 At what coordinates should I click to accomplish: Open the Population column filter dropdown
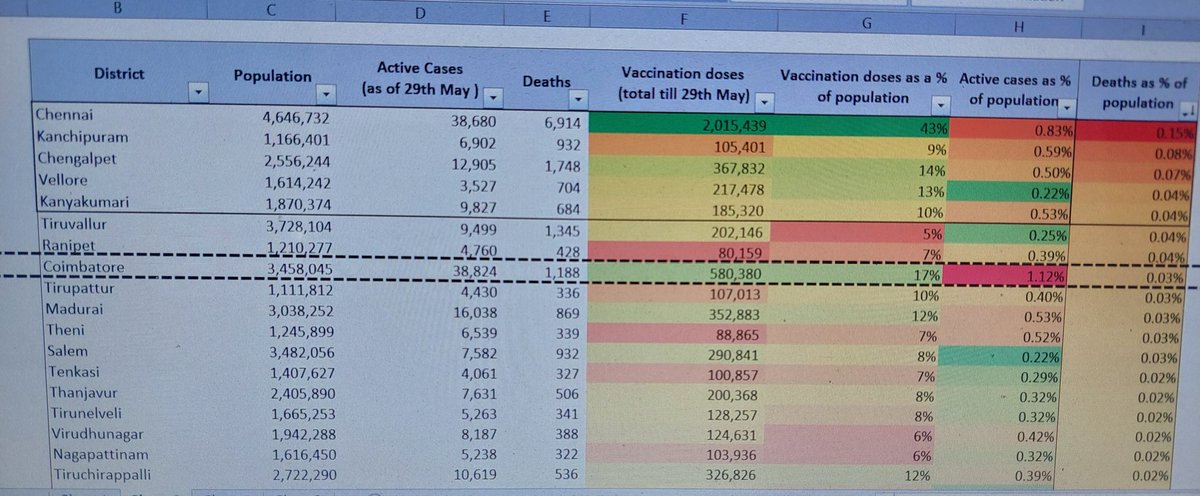[x=326, y=93]
